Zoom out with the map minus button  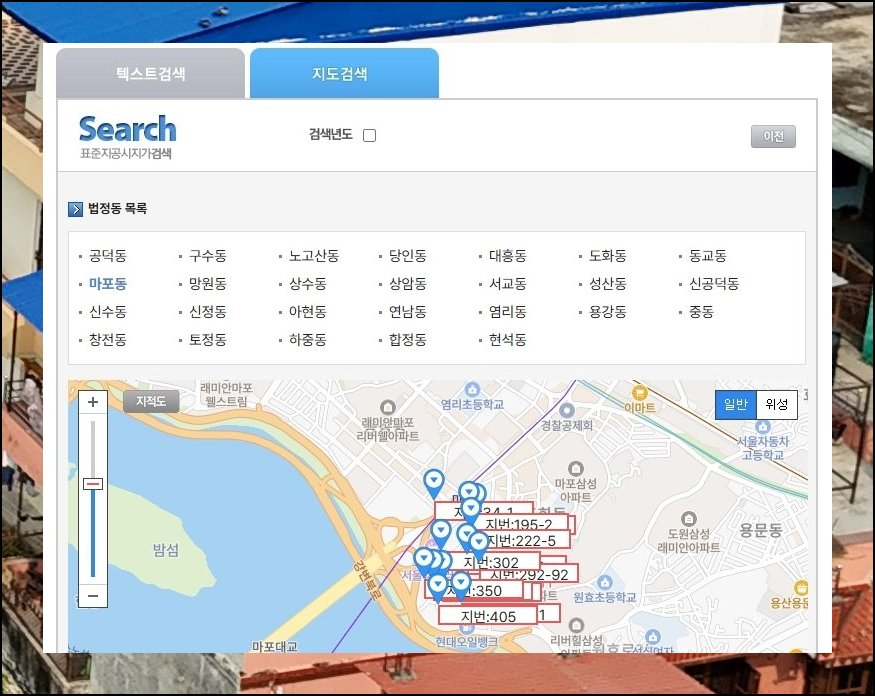click(x=93, y=596)
